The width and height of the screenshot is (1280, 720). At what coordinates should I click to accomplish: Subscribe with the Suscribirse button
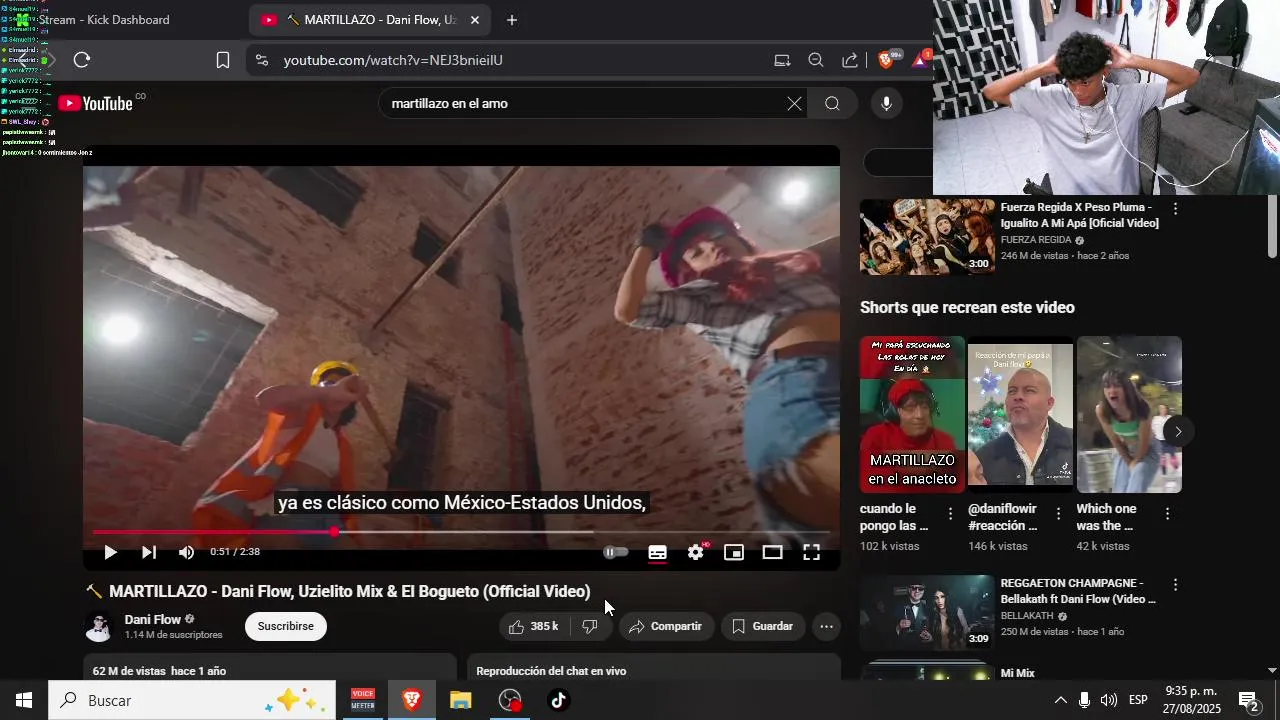[x=286, y=626]
